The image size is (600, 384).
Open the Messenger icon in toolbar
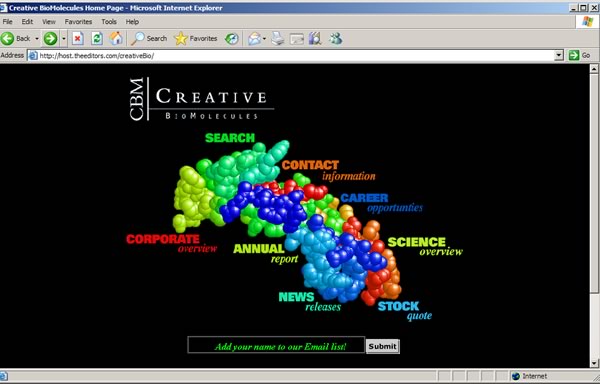[x=336, y=38]
